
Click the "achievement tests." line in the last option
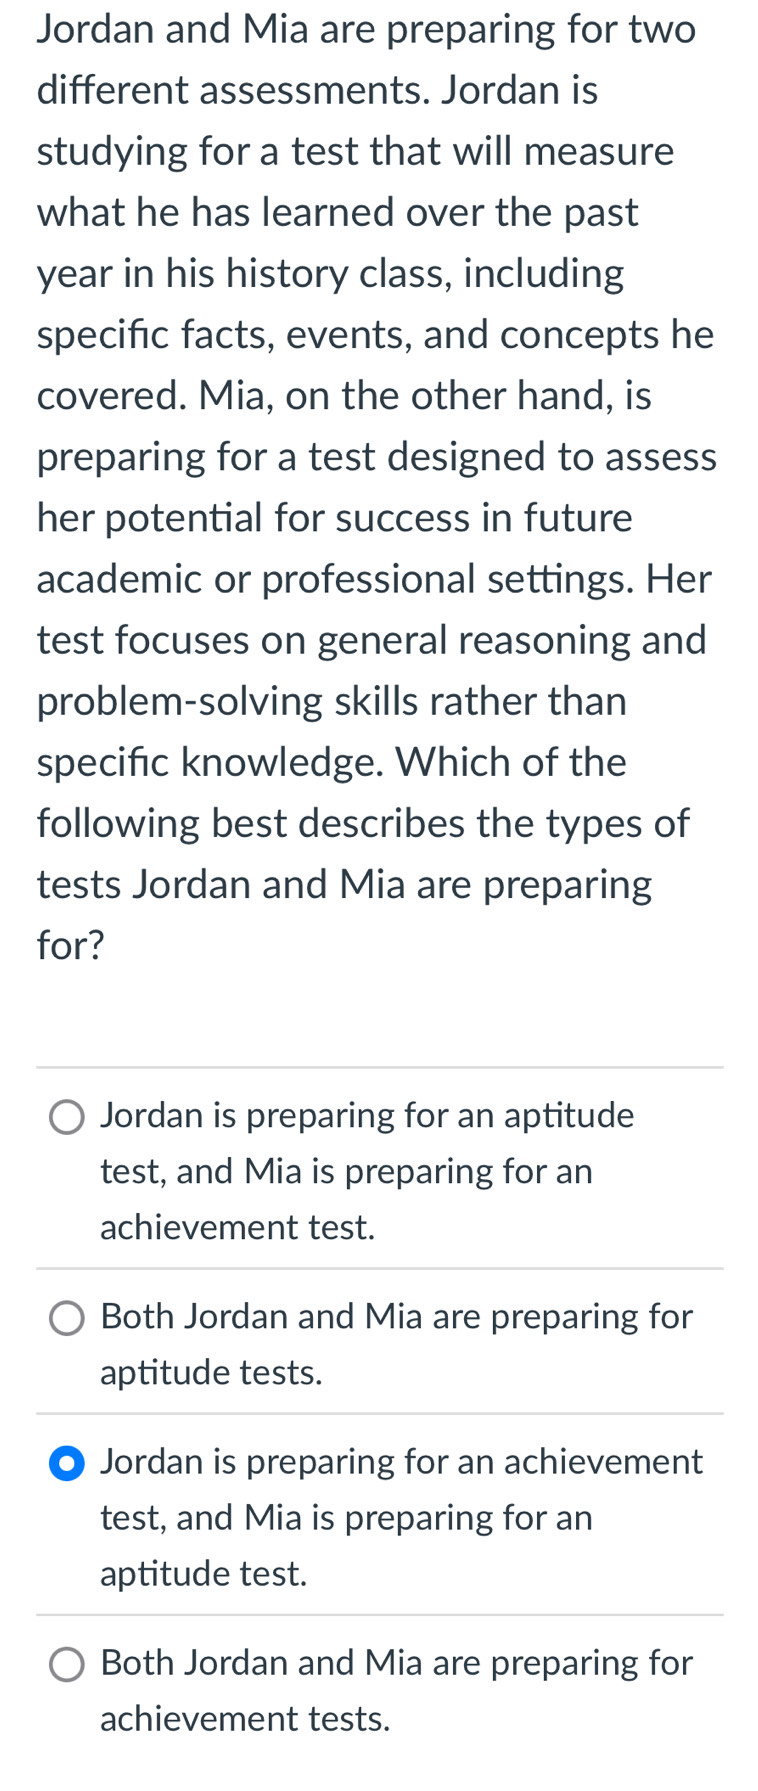(245, 1719)
